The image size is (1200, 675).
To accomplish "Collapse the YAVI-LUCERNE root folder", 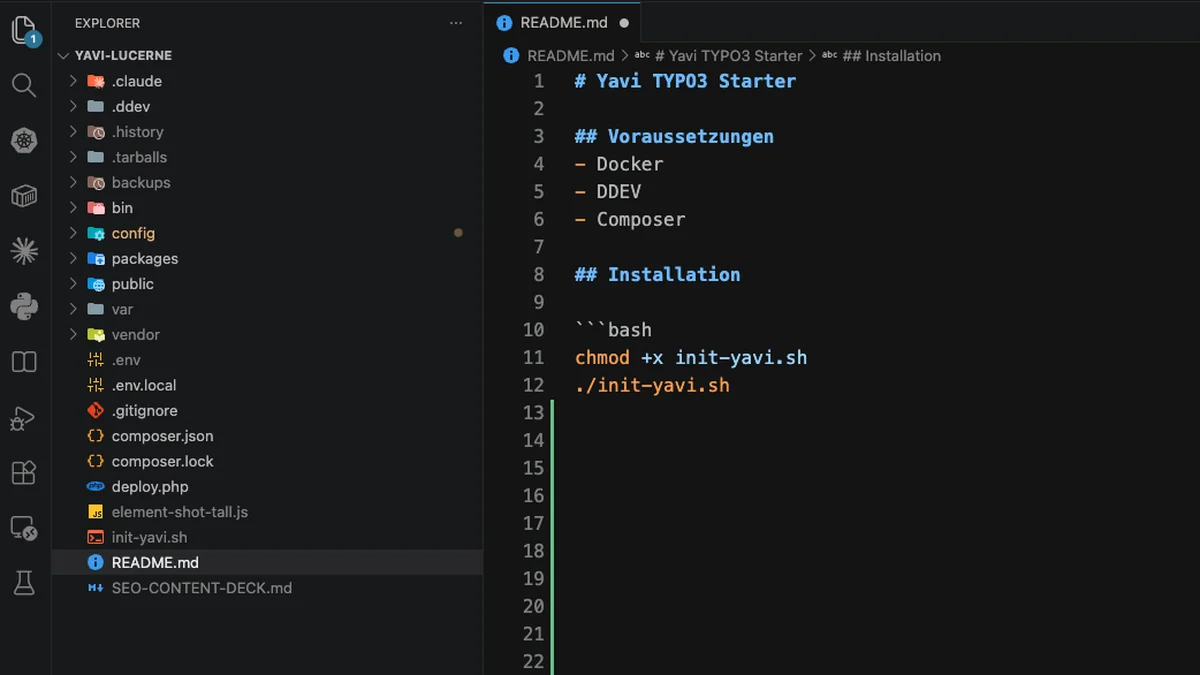I will pyautogui.click(x=65, y=56).
